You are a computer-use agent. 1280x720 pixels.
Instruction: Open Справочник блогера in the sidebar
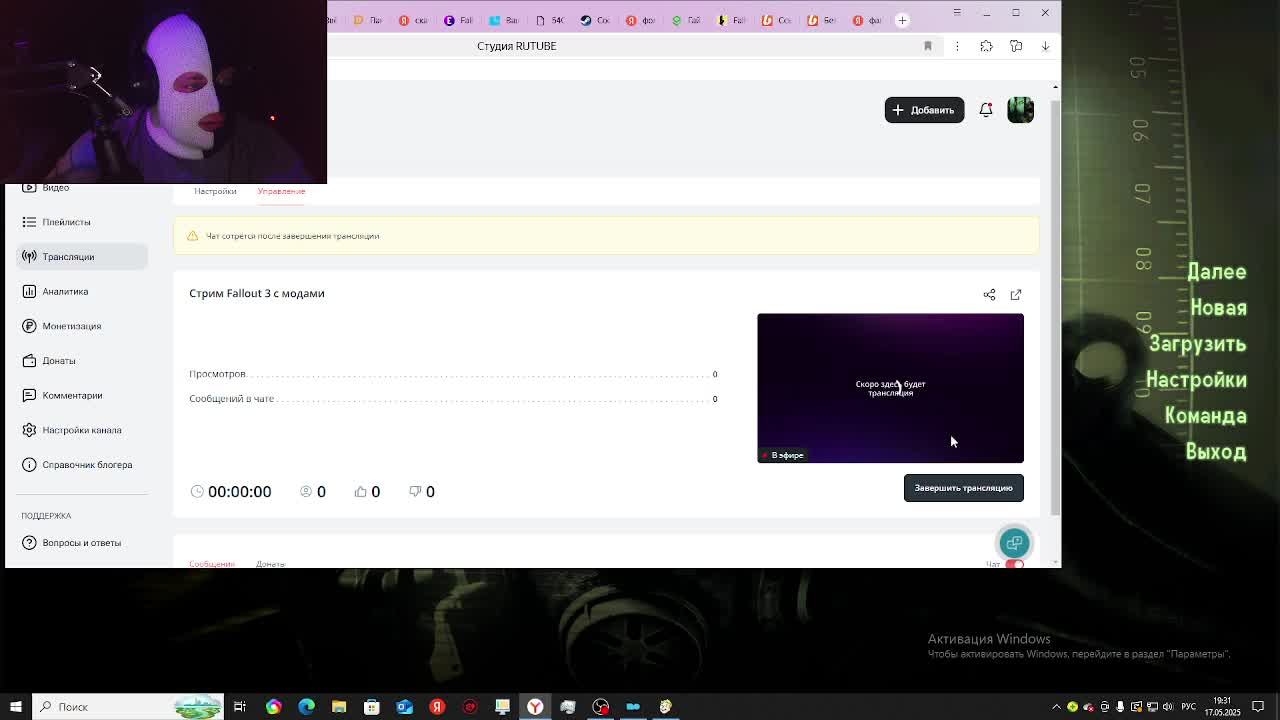81,464
